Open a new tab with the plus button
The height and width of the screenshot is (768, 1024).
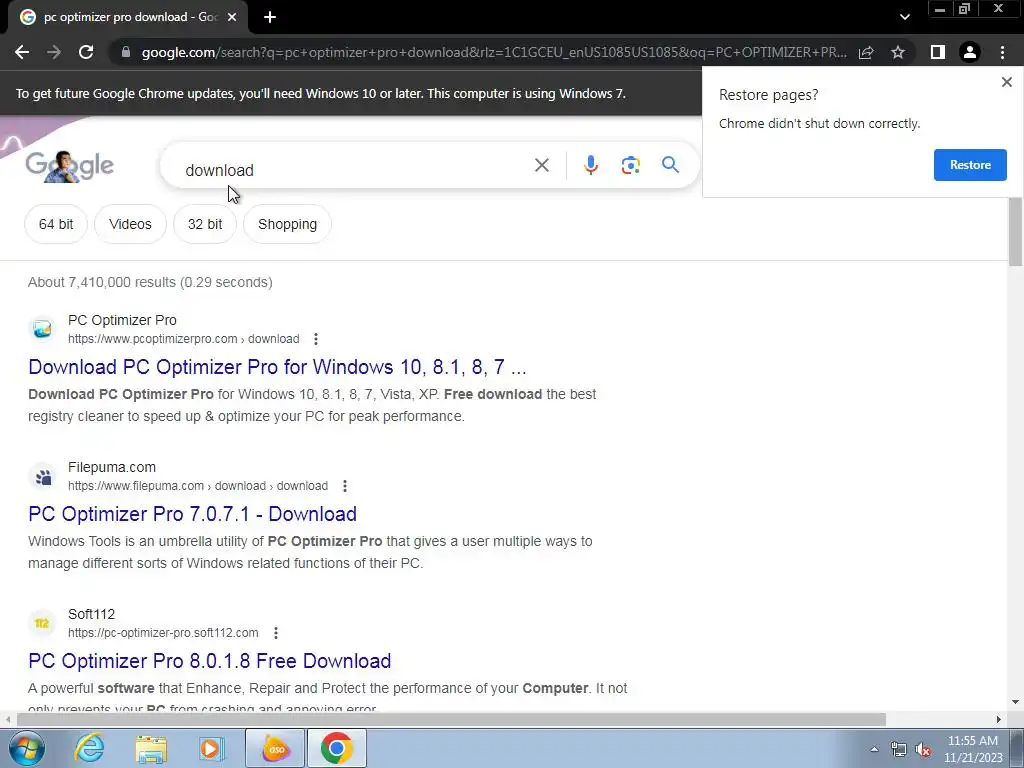(x=270, y=17)
